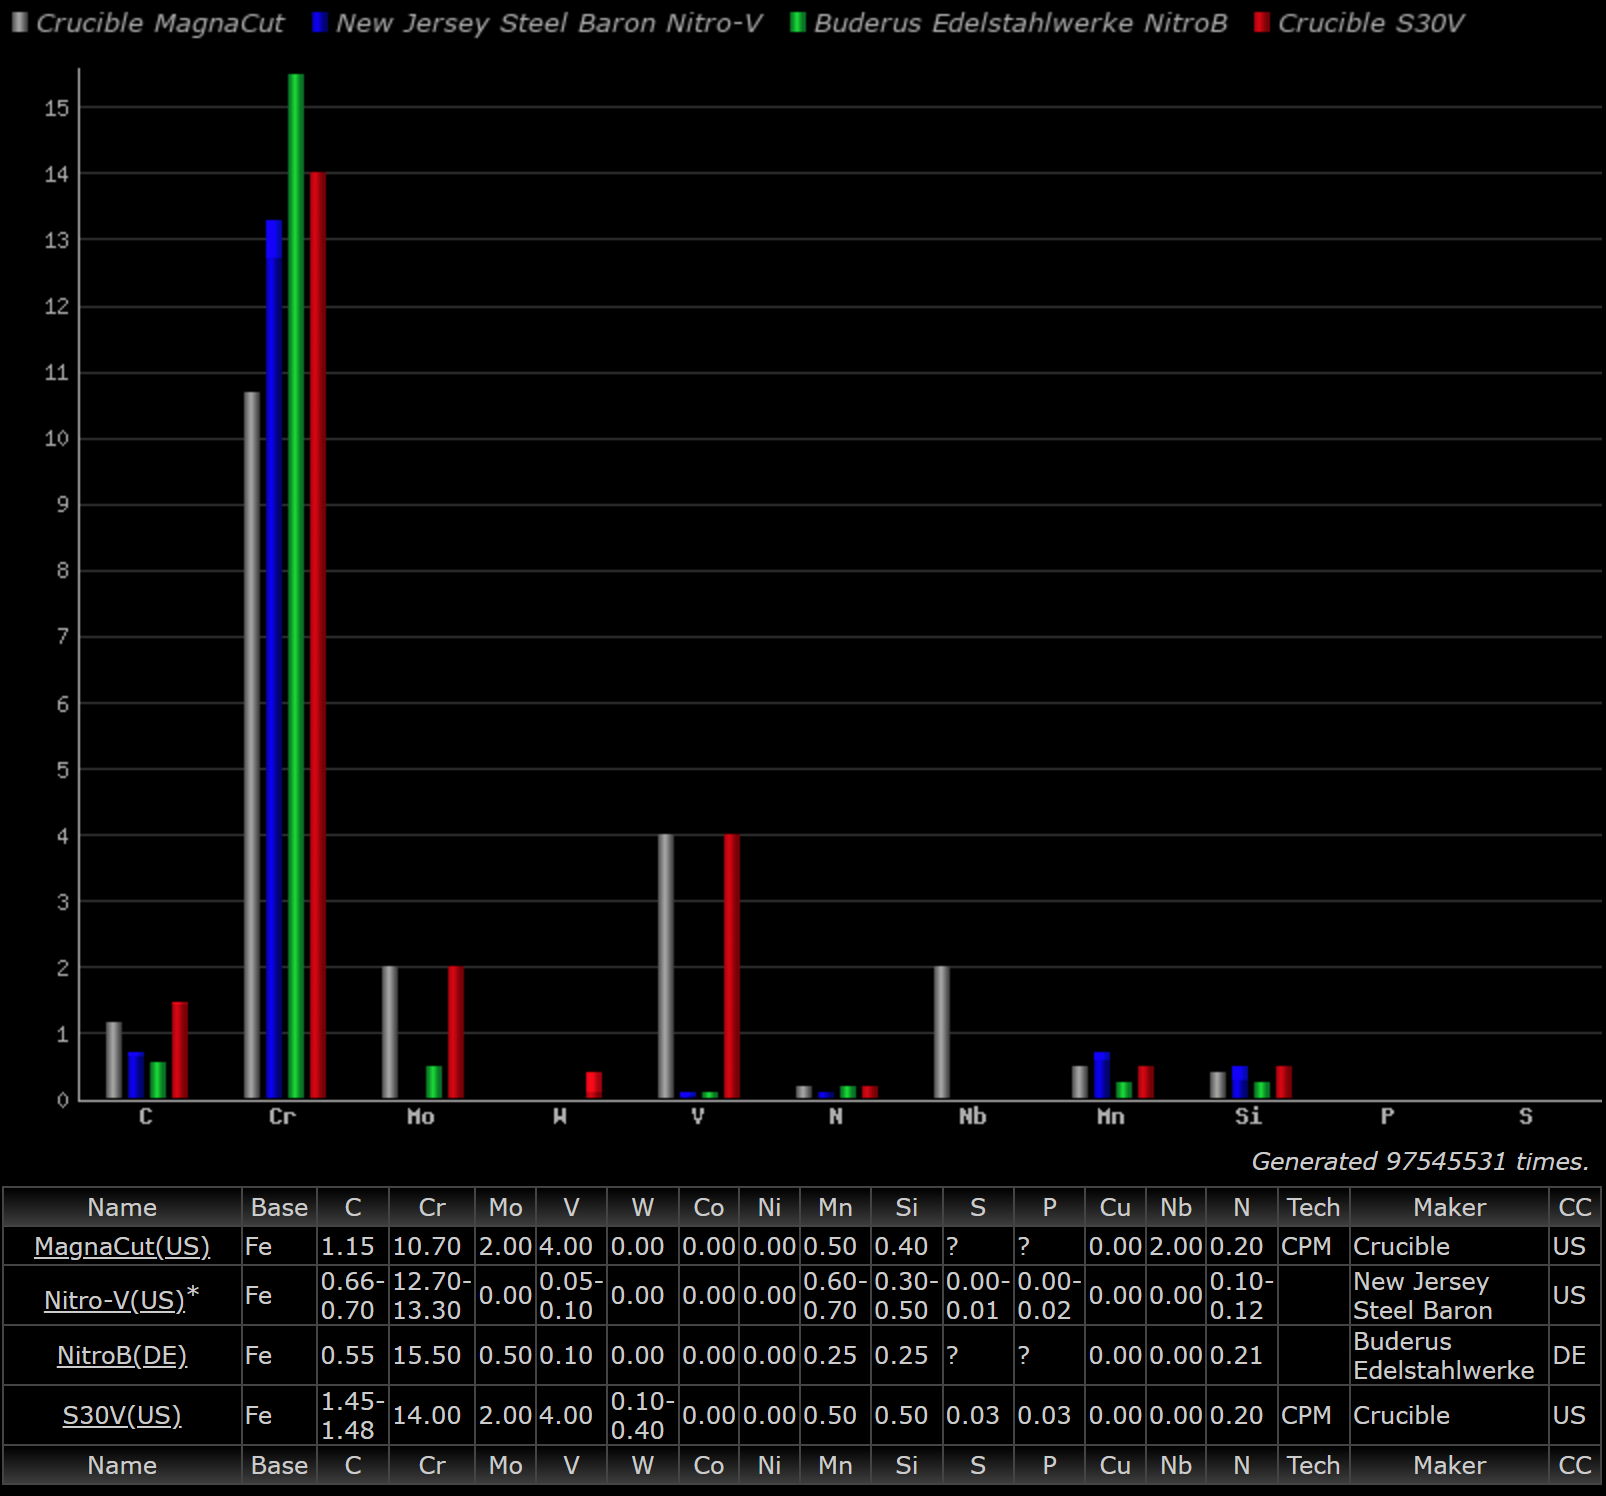Click the gray Crucible MagnaCut legend swatch
The width and height of the screenshot is (1606, 1496).
pos(19,22)
